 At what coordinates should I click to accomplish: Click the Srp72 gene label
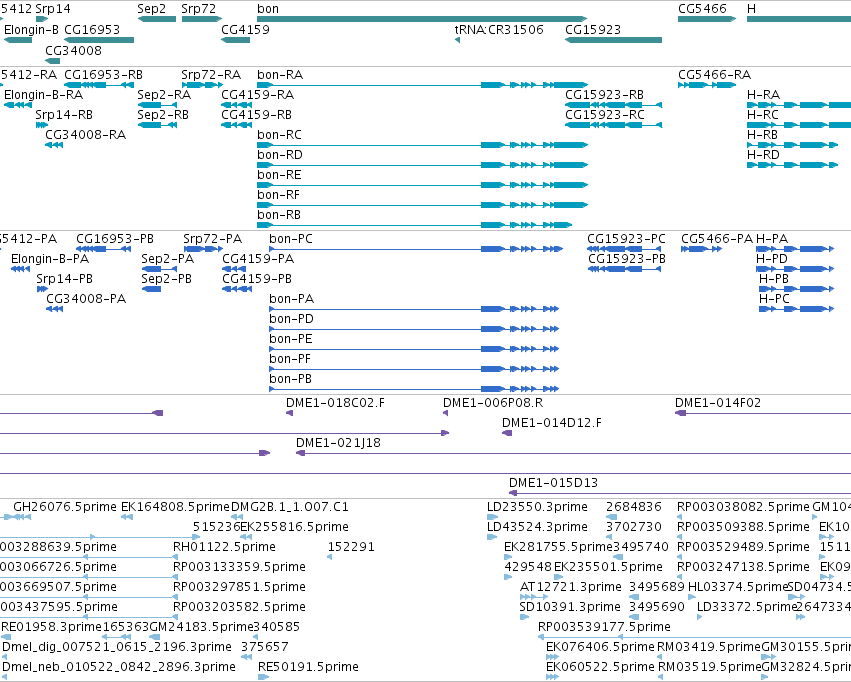(199, 9)
